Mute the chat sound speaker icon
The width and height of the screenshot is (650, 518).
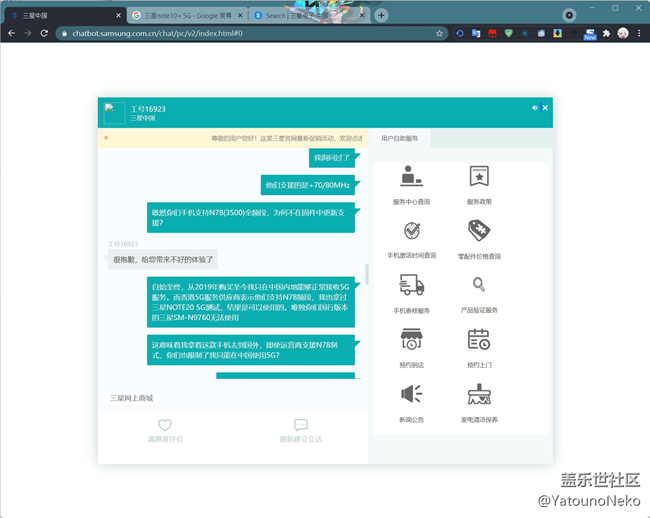[534, 108]
